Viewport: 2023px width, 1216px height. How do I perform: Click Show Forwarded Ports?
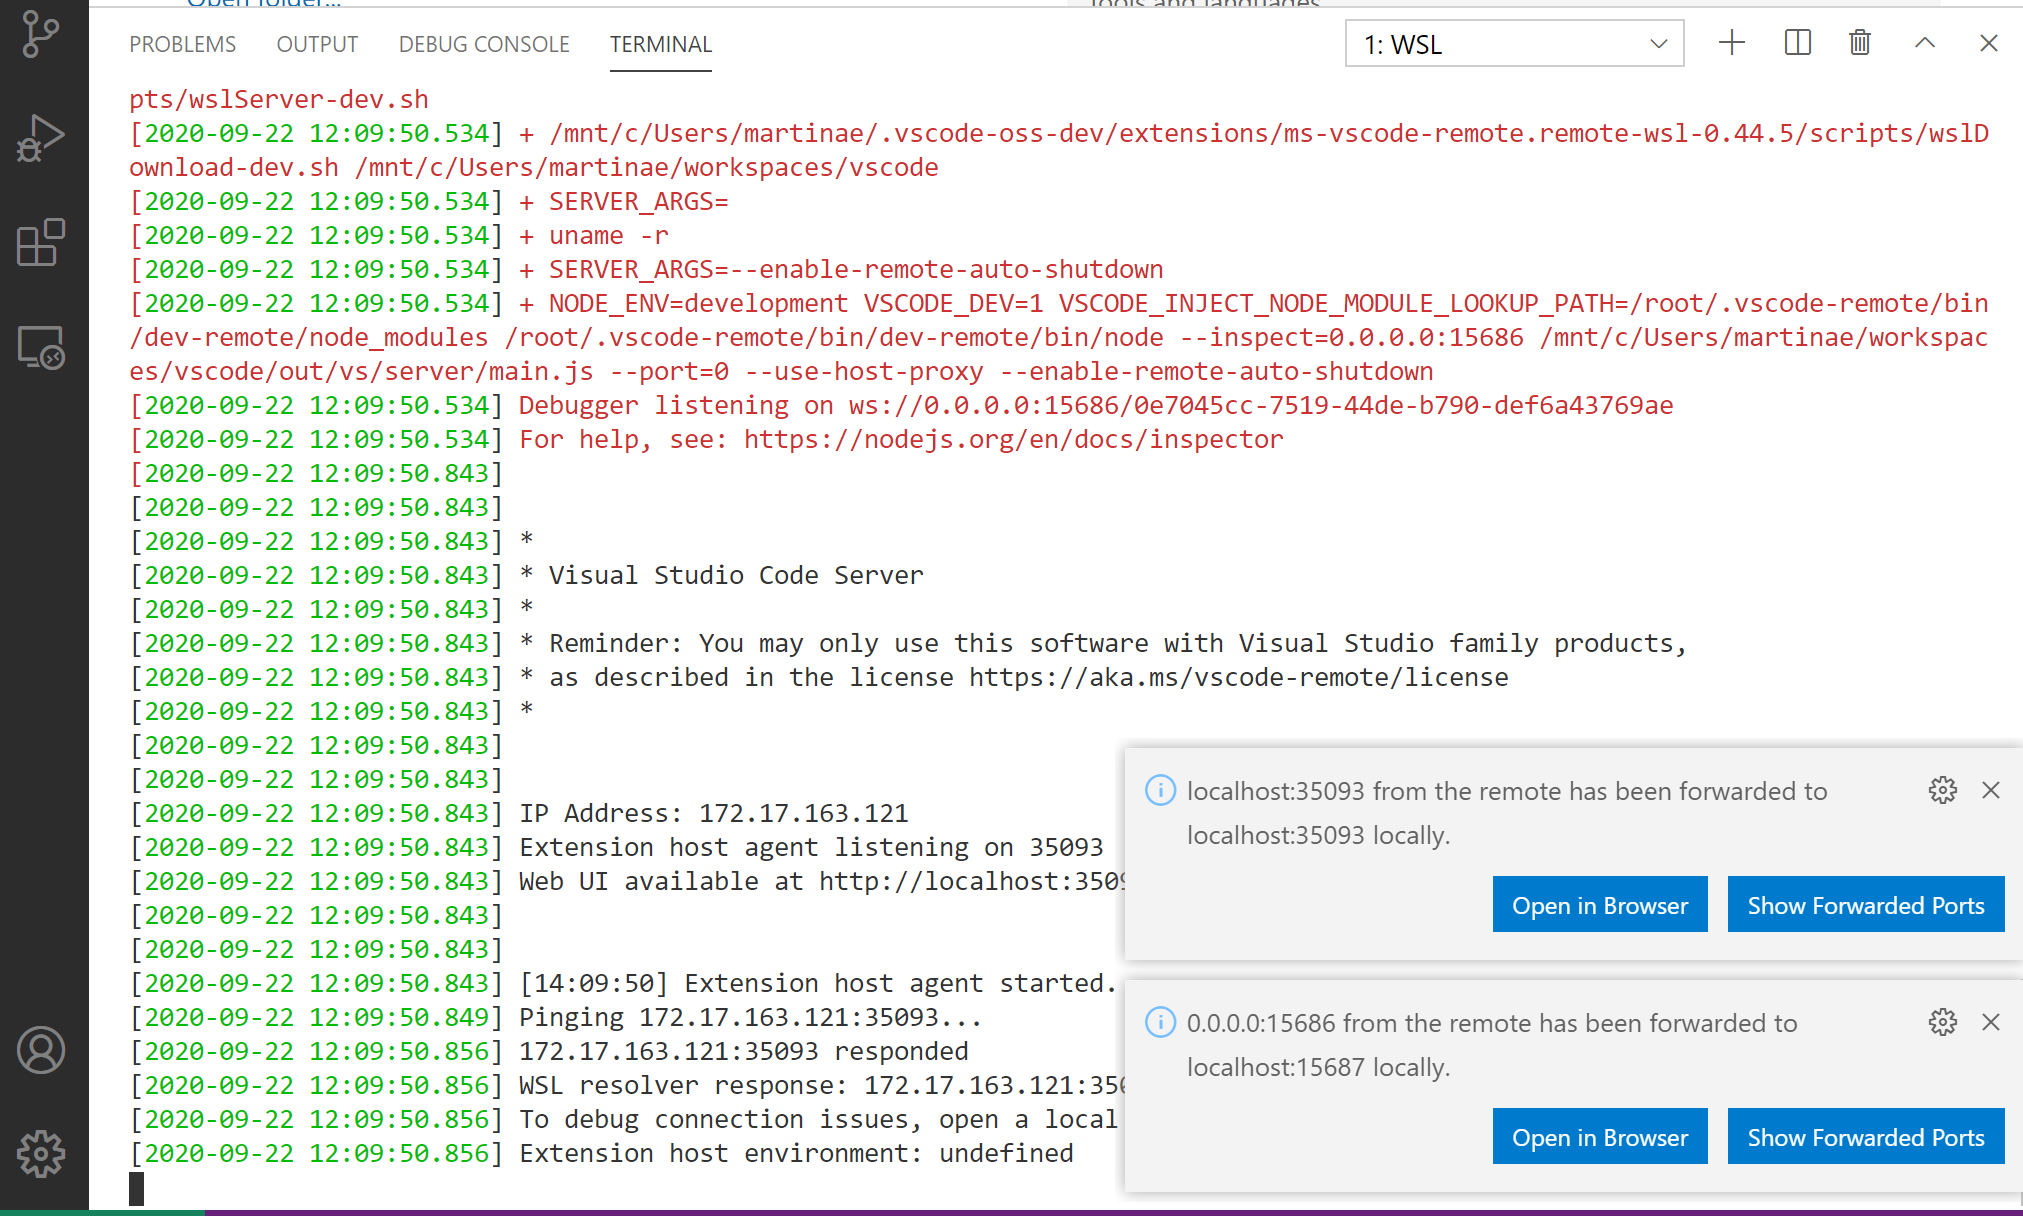(x=1865, y=904)
